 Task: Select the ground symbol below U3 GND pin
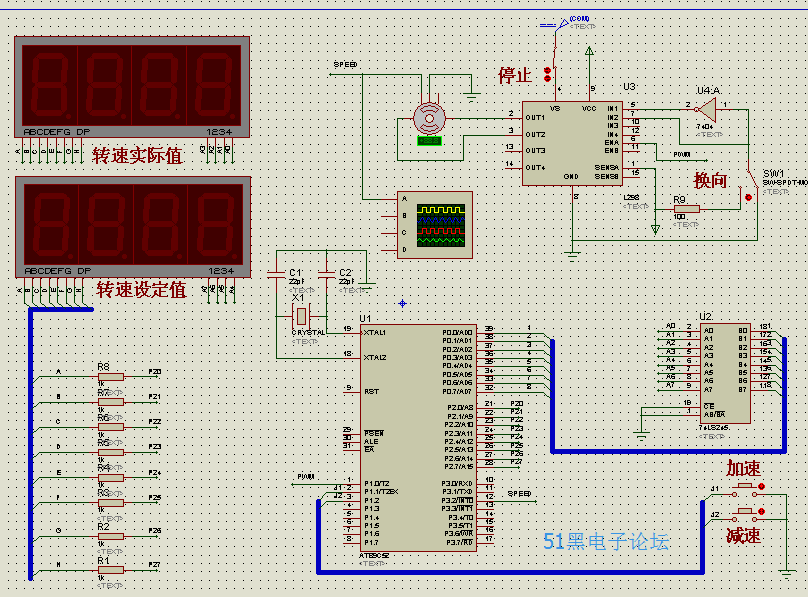[572, 255]
